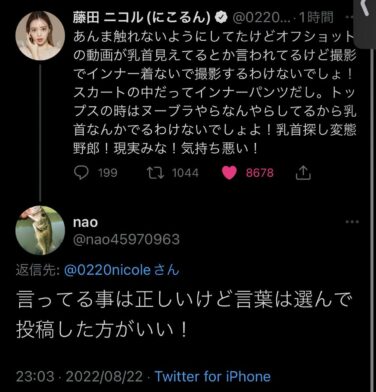Screen dimensions: 376x392
Task: Click the @nao45970963 handle
Action: pyautogui.click(x=126, y=239)
